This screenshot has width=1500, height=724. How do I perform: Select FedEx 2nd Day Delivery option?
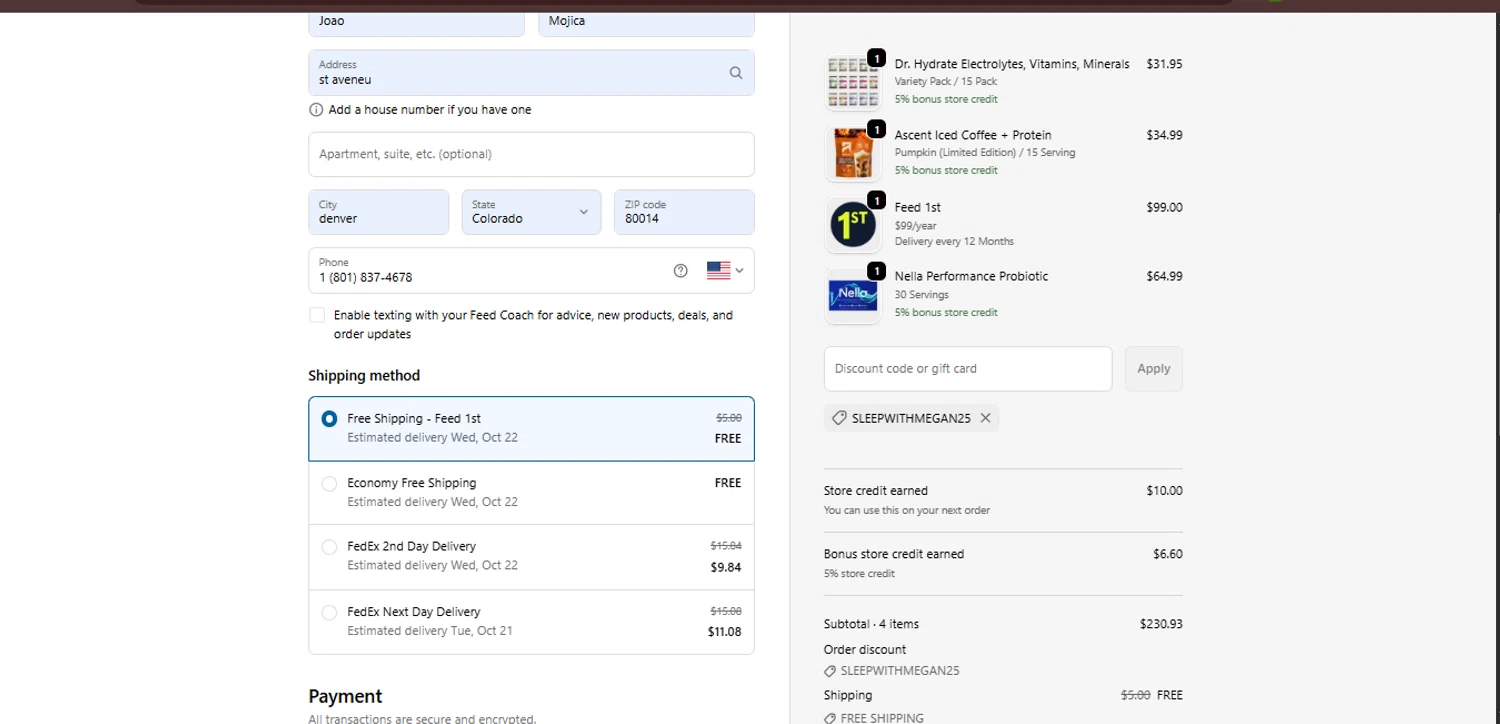click(x=531, y=557)
